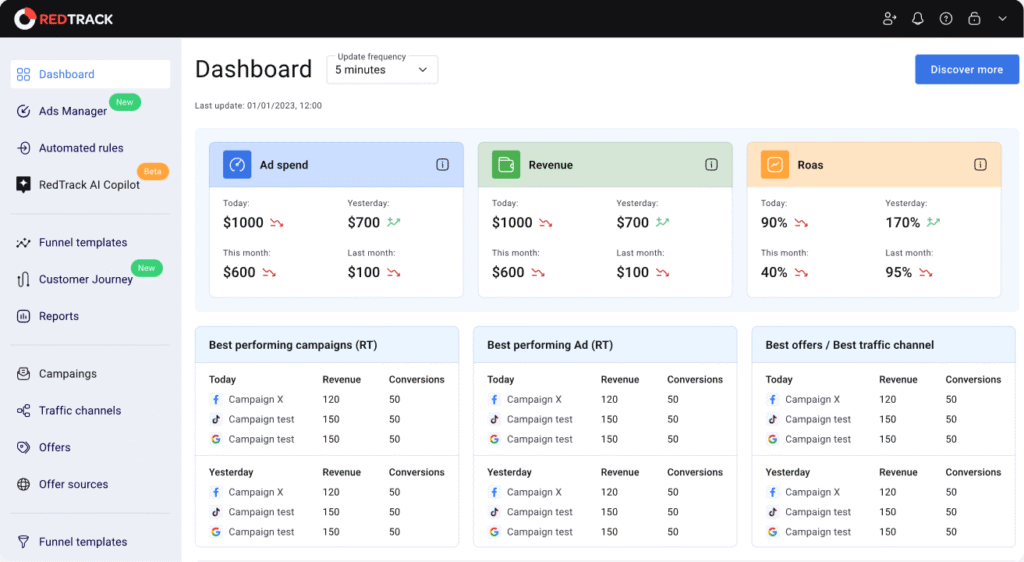Click the Beta badge on AI Copilot

[153, 171]
